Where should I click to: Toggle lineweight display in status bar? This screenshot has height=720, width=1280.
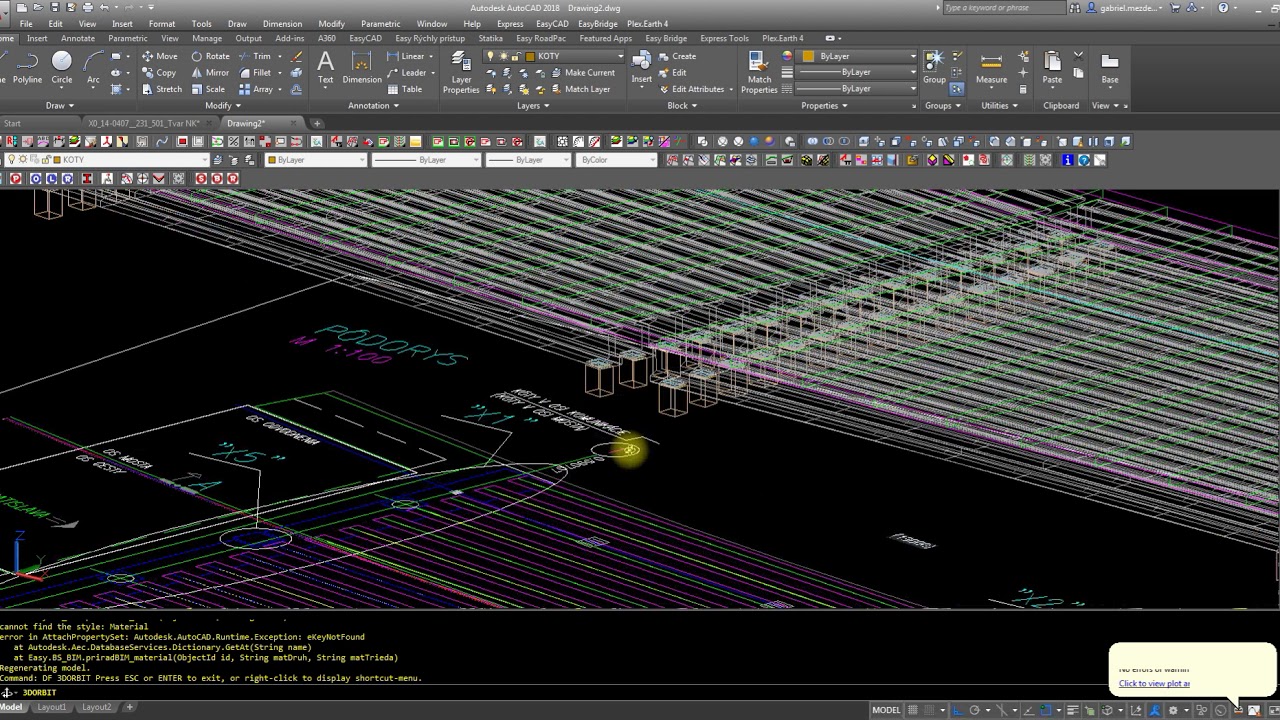coord(1073,711)
